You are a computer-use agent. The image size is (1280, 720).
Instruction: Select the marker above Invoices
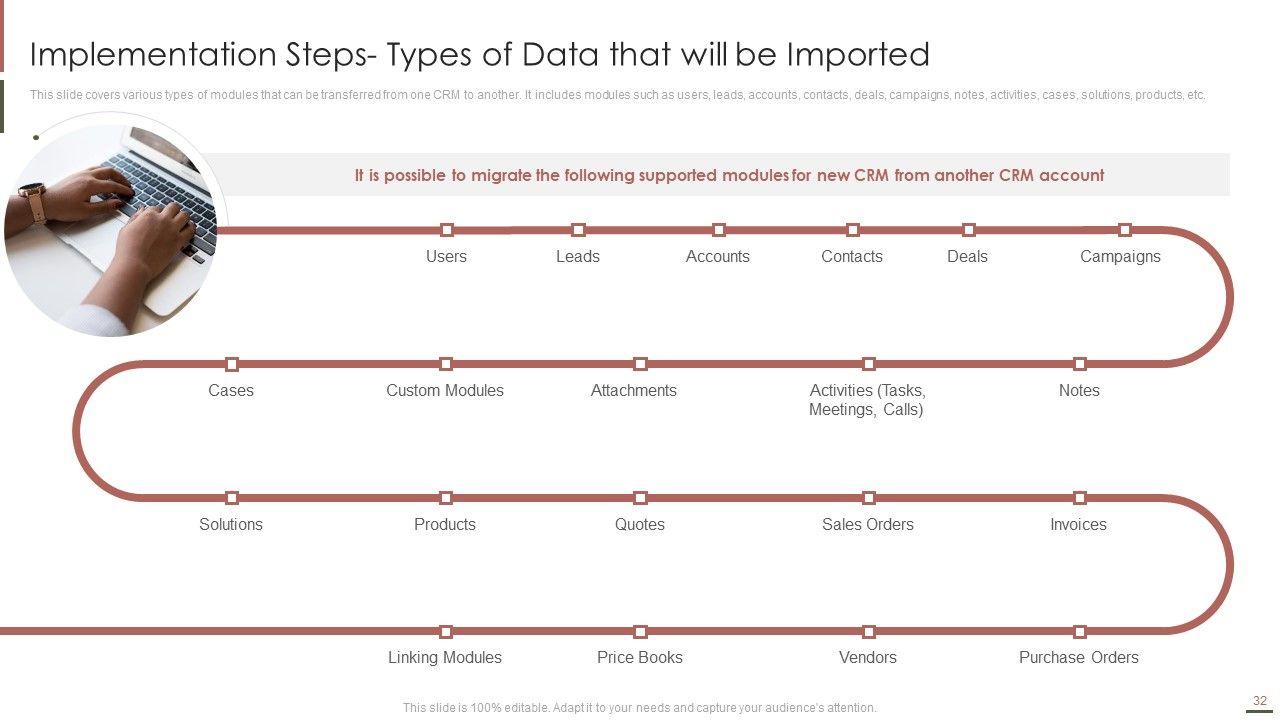pyautogui.click(x=1080, y=498)
